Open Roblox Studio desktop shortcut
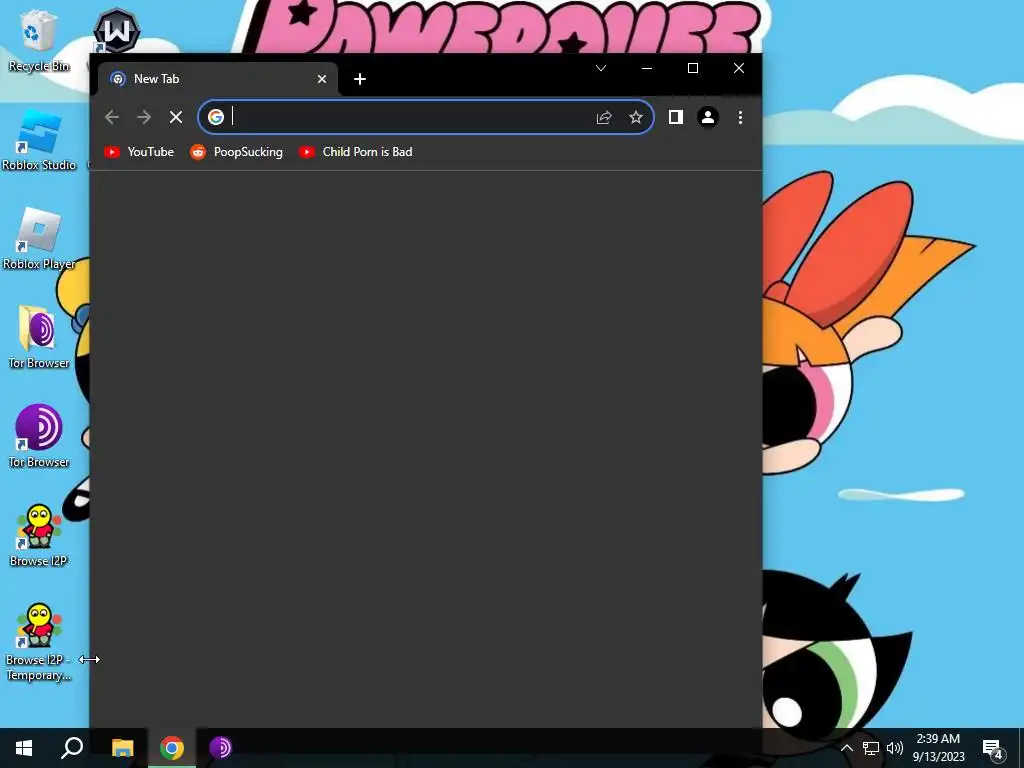Screen dimensions: 1024x768 [38, 140]
